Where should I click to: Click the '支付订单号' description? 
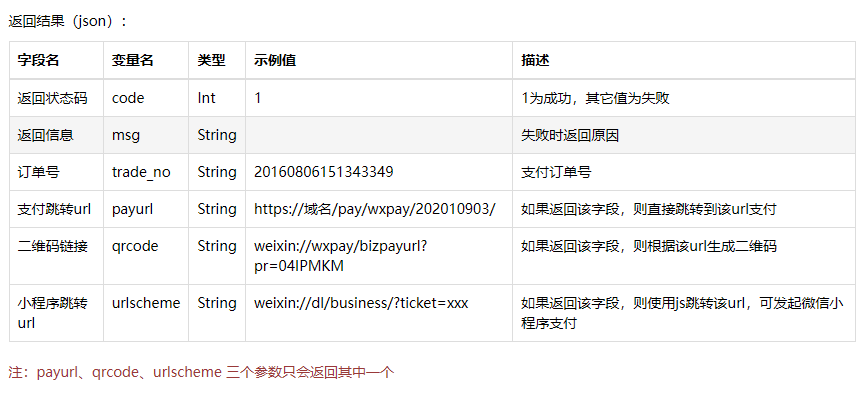click(556, 172)
